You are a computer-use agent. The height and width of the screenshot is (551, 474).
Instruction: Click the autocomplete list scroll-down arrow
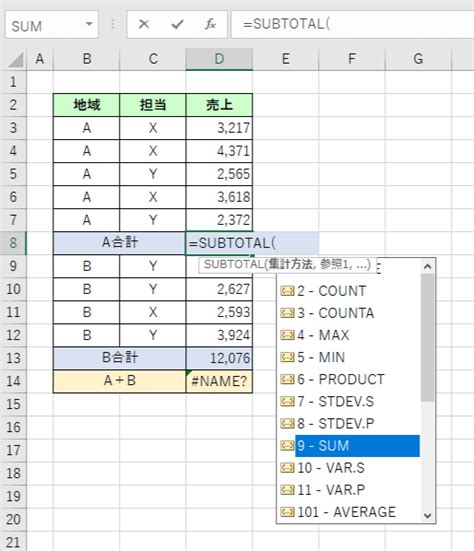click(x=428, y=516)
